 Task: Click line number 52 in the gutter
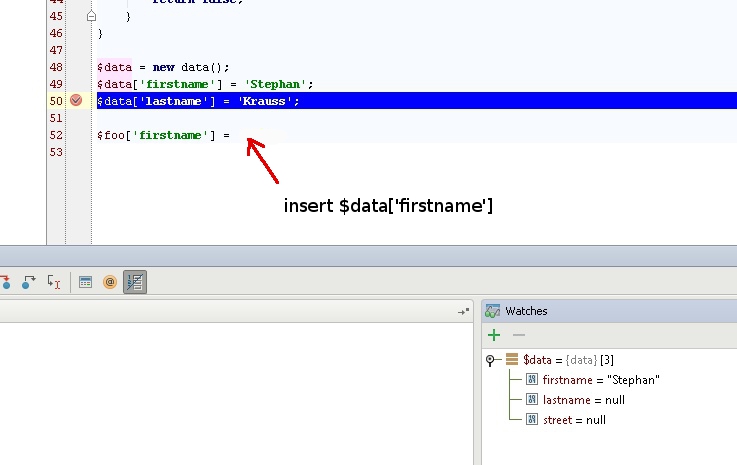pyautogui.click(x=56, y=135)
